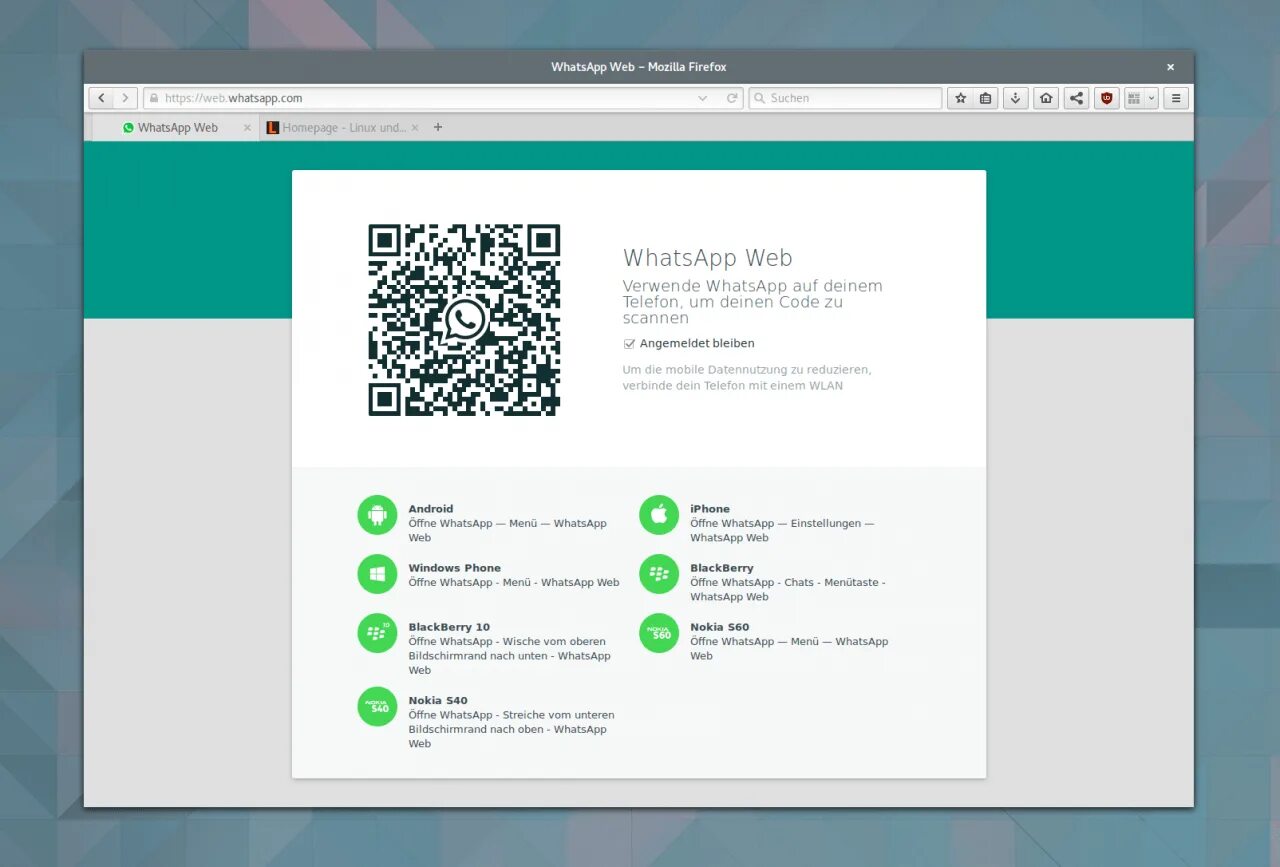The image size is (1280, 867).
Task: Click the Android heading text
Action: [x=431, y=509]
